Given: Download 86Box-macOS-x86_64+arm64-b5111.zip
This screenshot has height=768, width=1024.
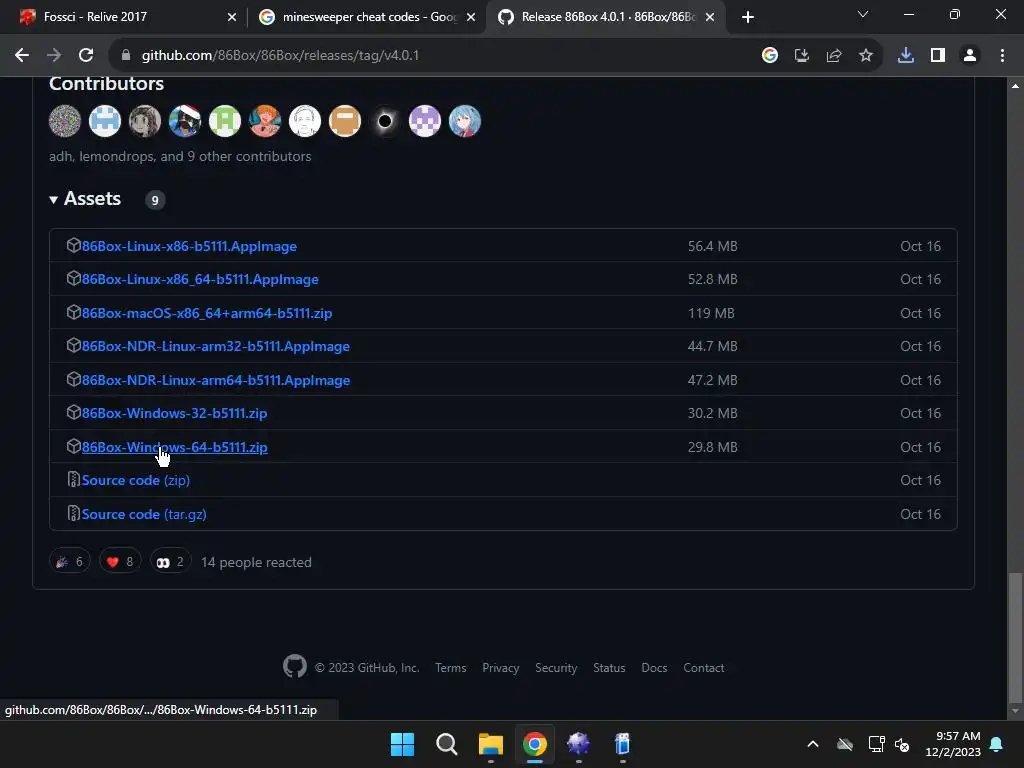Looking at the screenshot, I should [207, 313].
